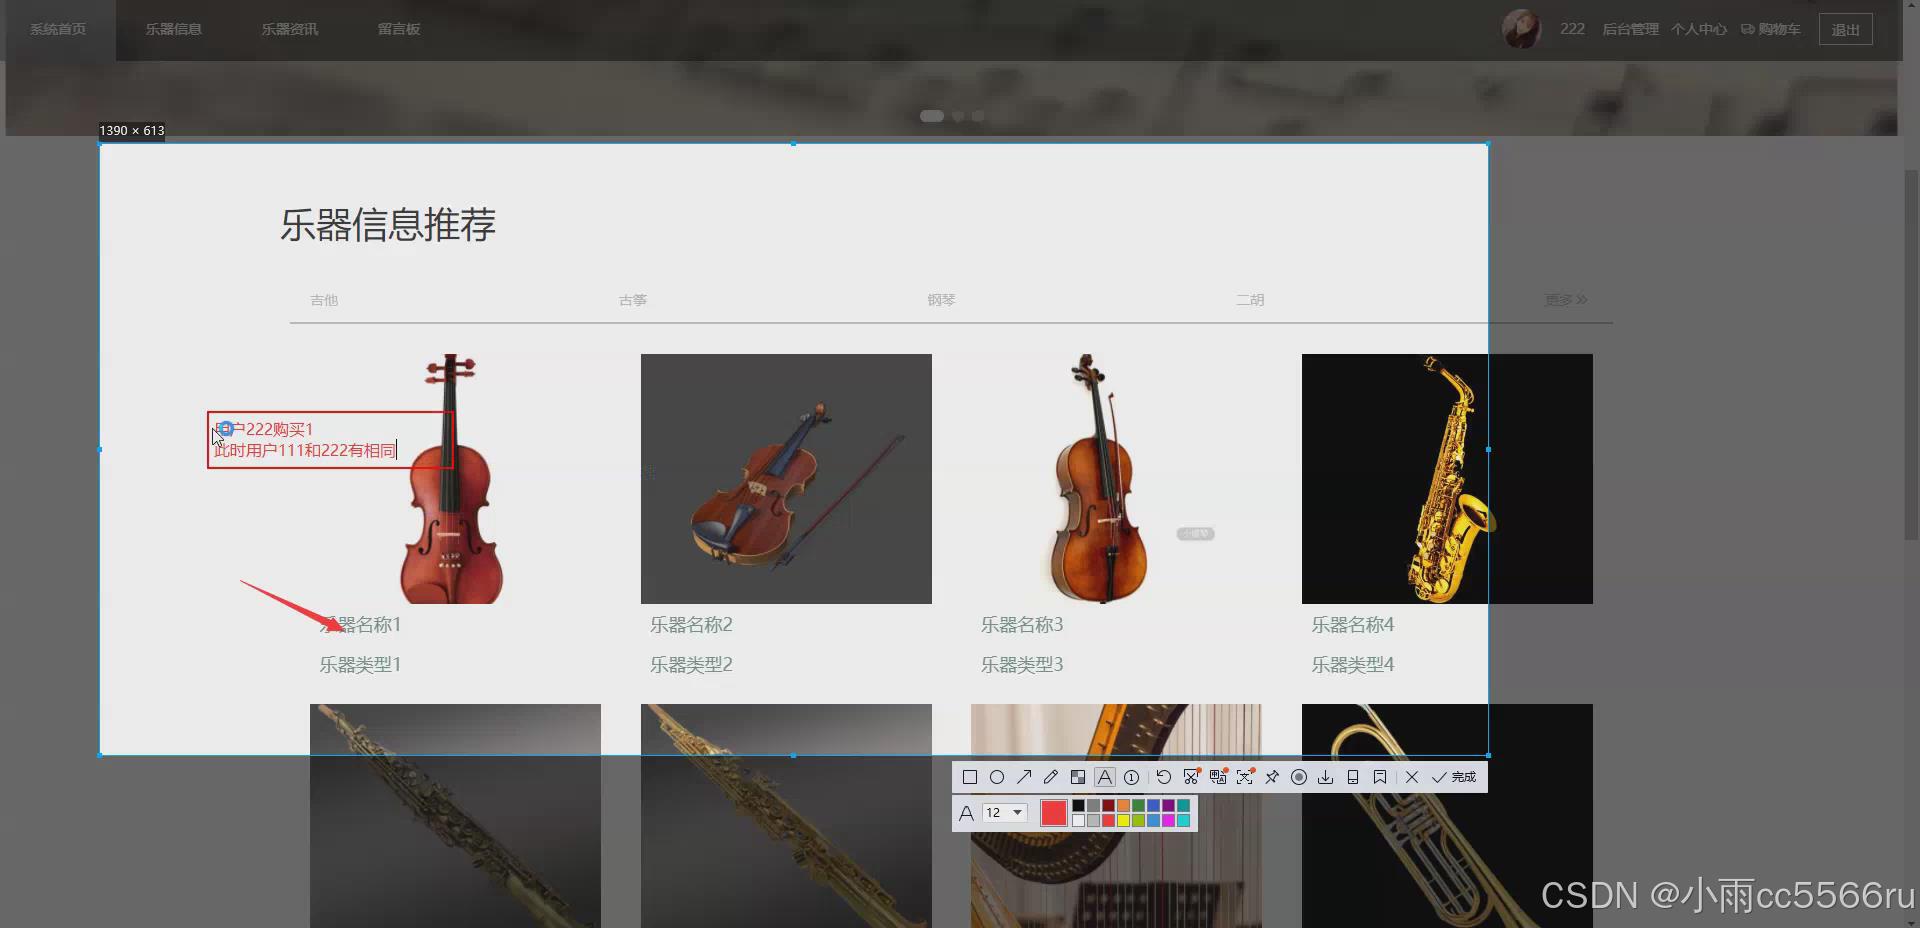The height and width of the screenshot is (928, 1920).
Task: Switch to the 吉他 category tab
Action: pyautogui.click(x=324, y=300)
